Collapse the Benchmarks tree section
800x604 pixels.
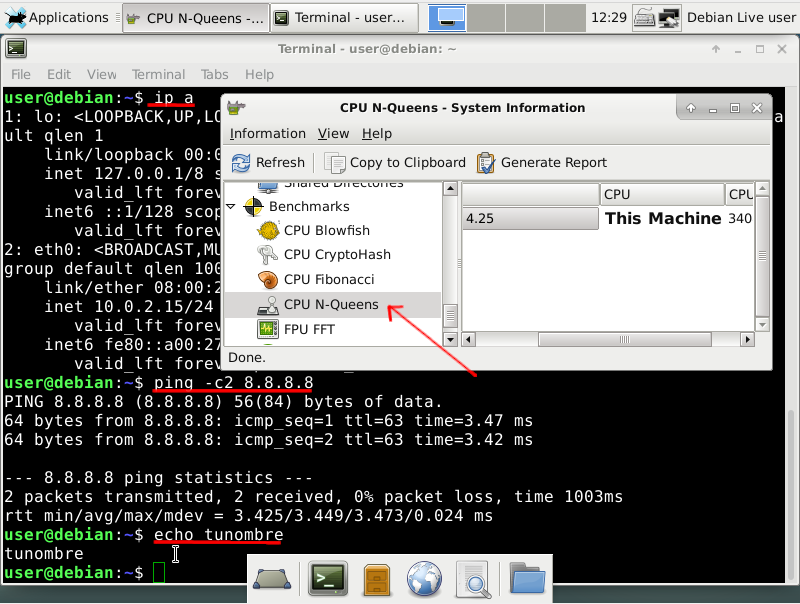click(231, 207)
